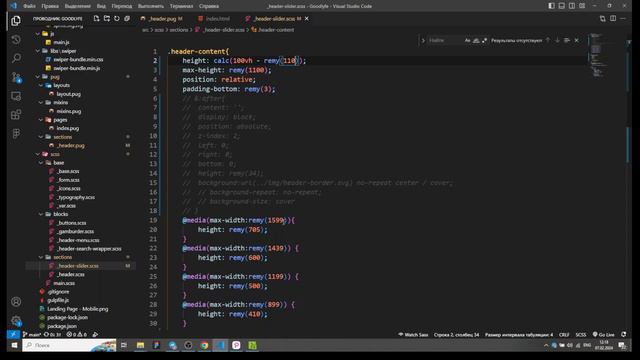Open swiper-bundle.min.css file
This screenshot has width=640, height=360.
pyautogui.click(x=78, y=59)
